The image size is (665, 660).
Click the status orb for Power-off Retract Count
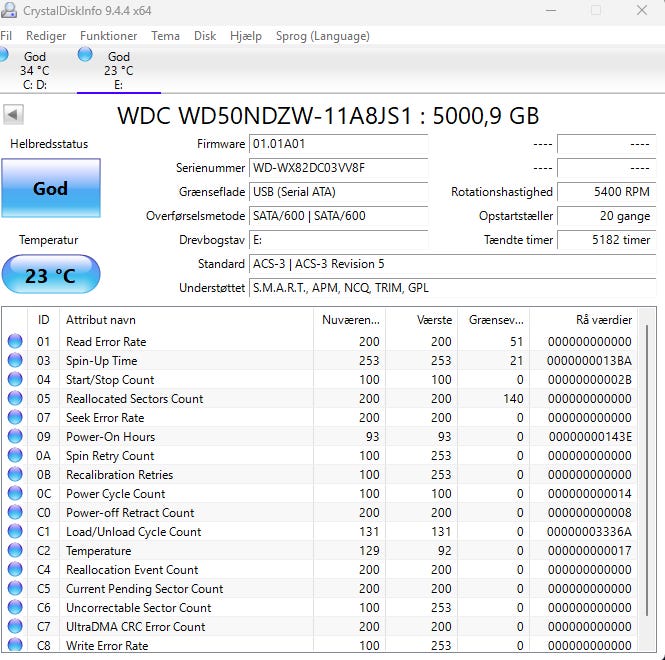15,512
